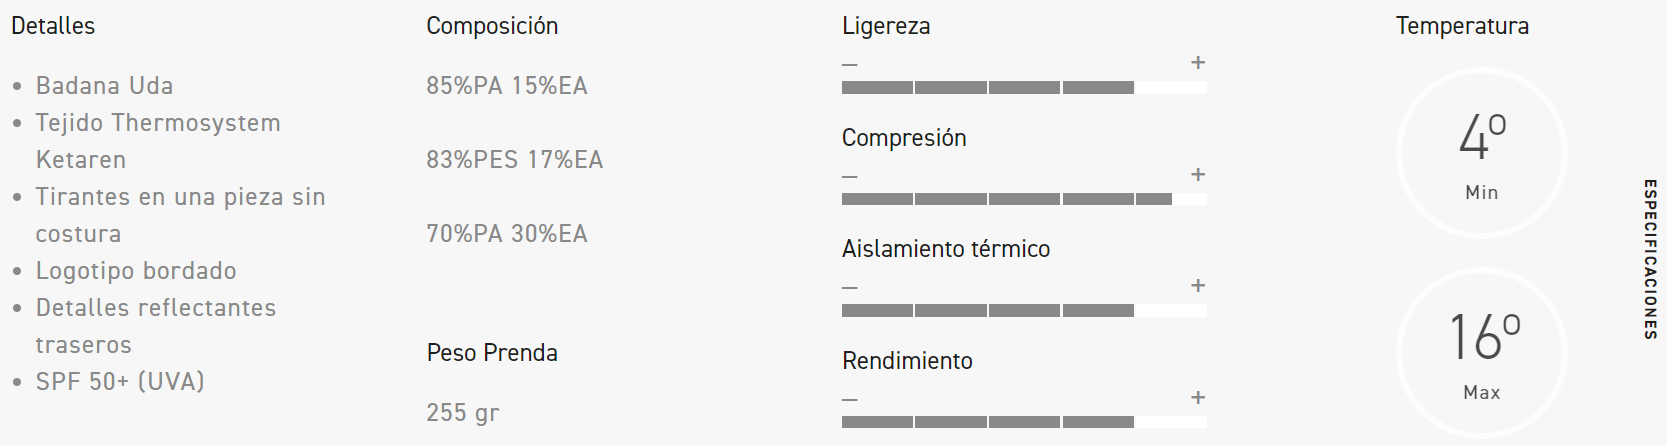Click the minus sign above Aislamiento térmico bar

[x=850, y=288]
